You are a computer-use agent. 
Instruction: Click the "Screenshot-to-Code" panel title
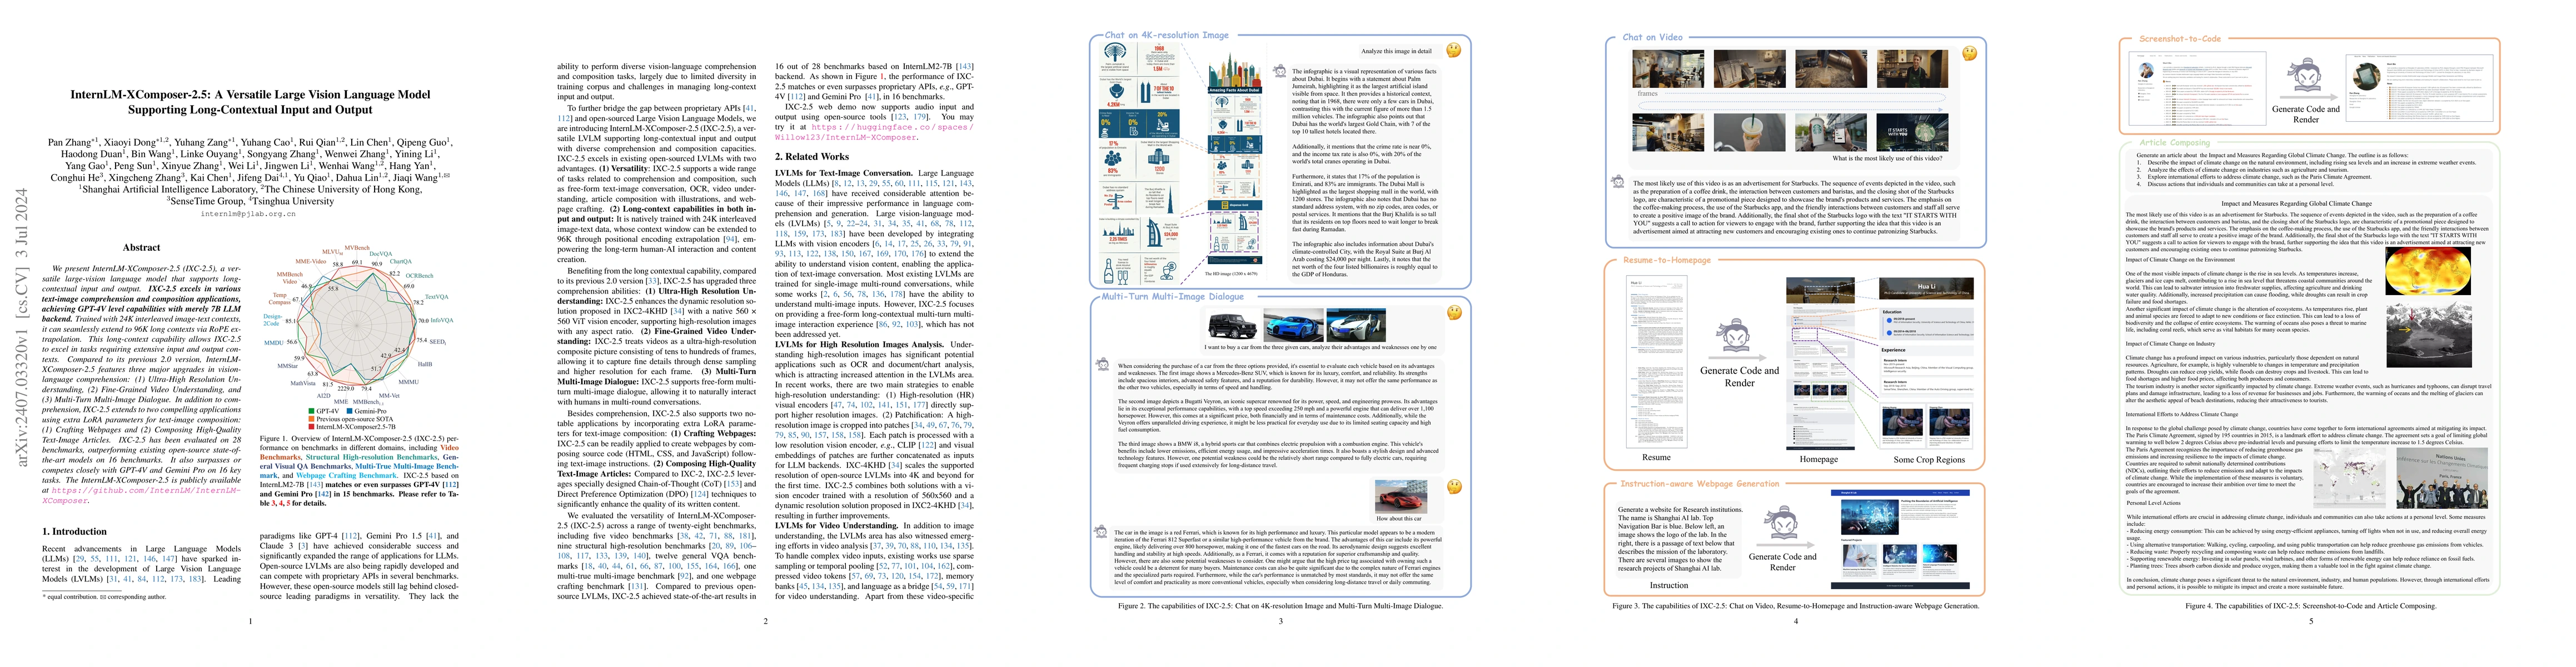tap(2180, 39)
